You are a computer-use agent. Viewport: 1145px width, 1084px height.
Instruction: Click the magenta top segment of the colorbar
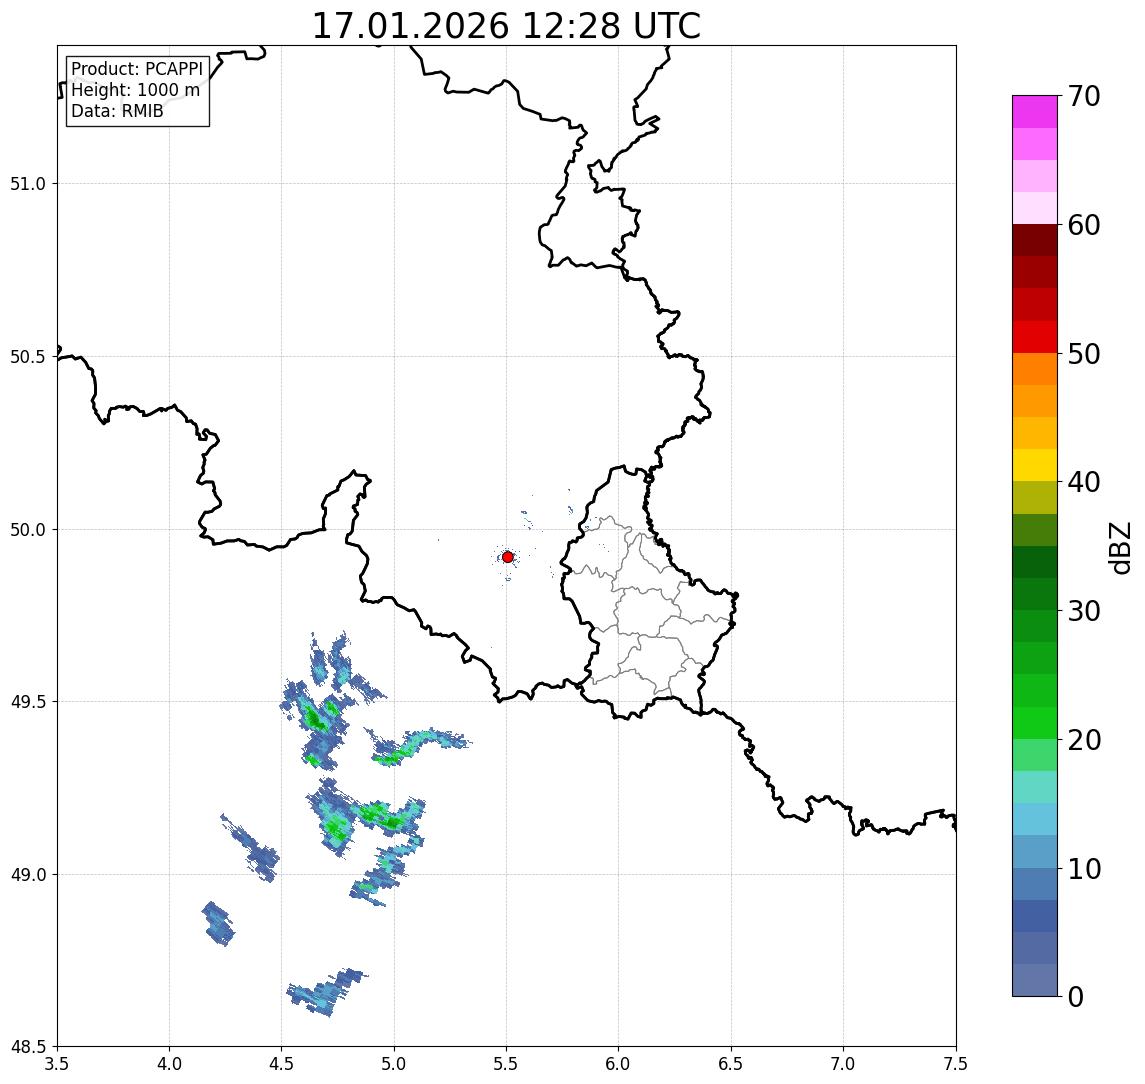(x=1035, y=112)
